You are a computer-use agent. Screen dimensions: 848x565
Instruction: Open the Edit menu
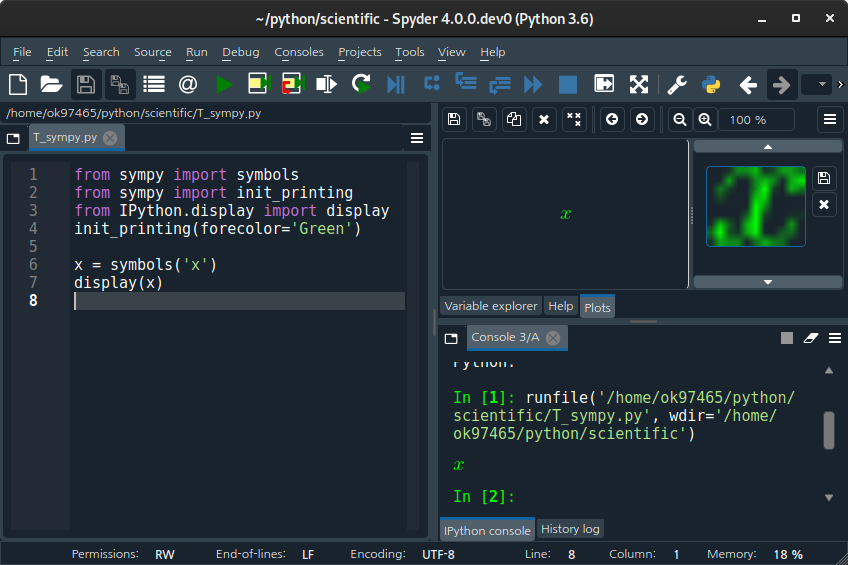[57, 52]
